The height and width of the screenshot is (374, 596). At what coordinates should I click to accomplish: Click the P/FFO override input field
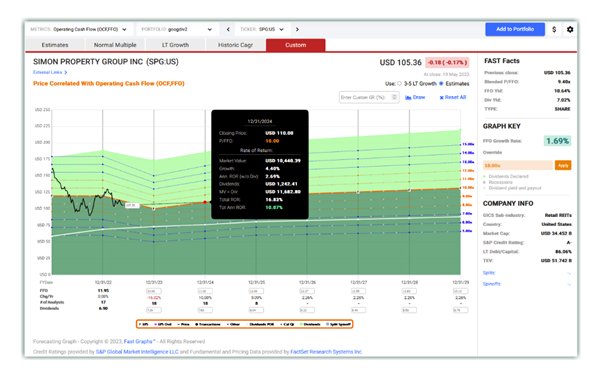pyautogui.click(x=518, y=165)
